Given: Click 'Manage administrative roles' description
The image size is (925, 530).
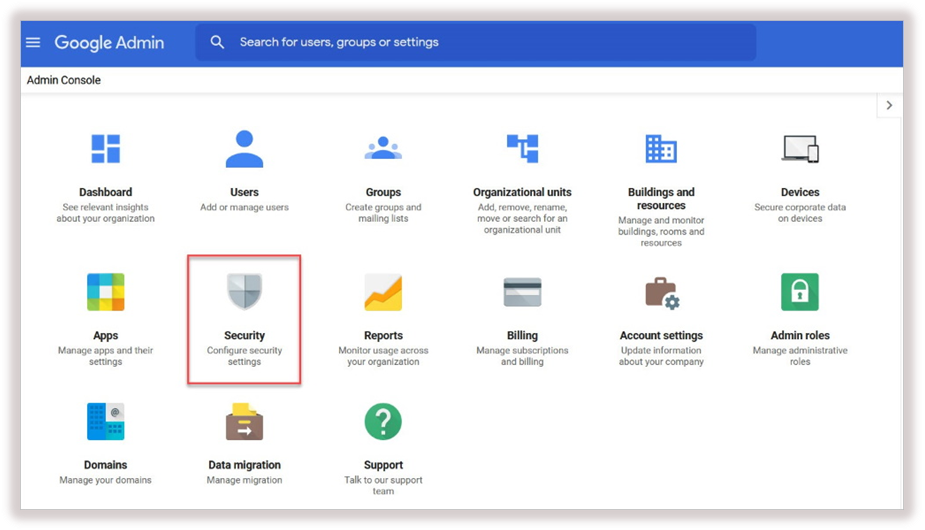Looking at the screenshot, I should 800,356.
